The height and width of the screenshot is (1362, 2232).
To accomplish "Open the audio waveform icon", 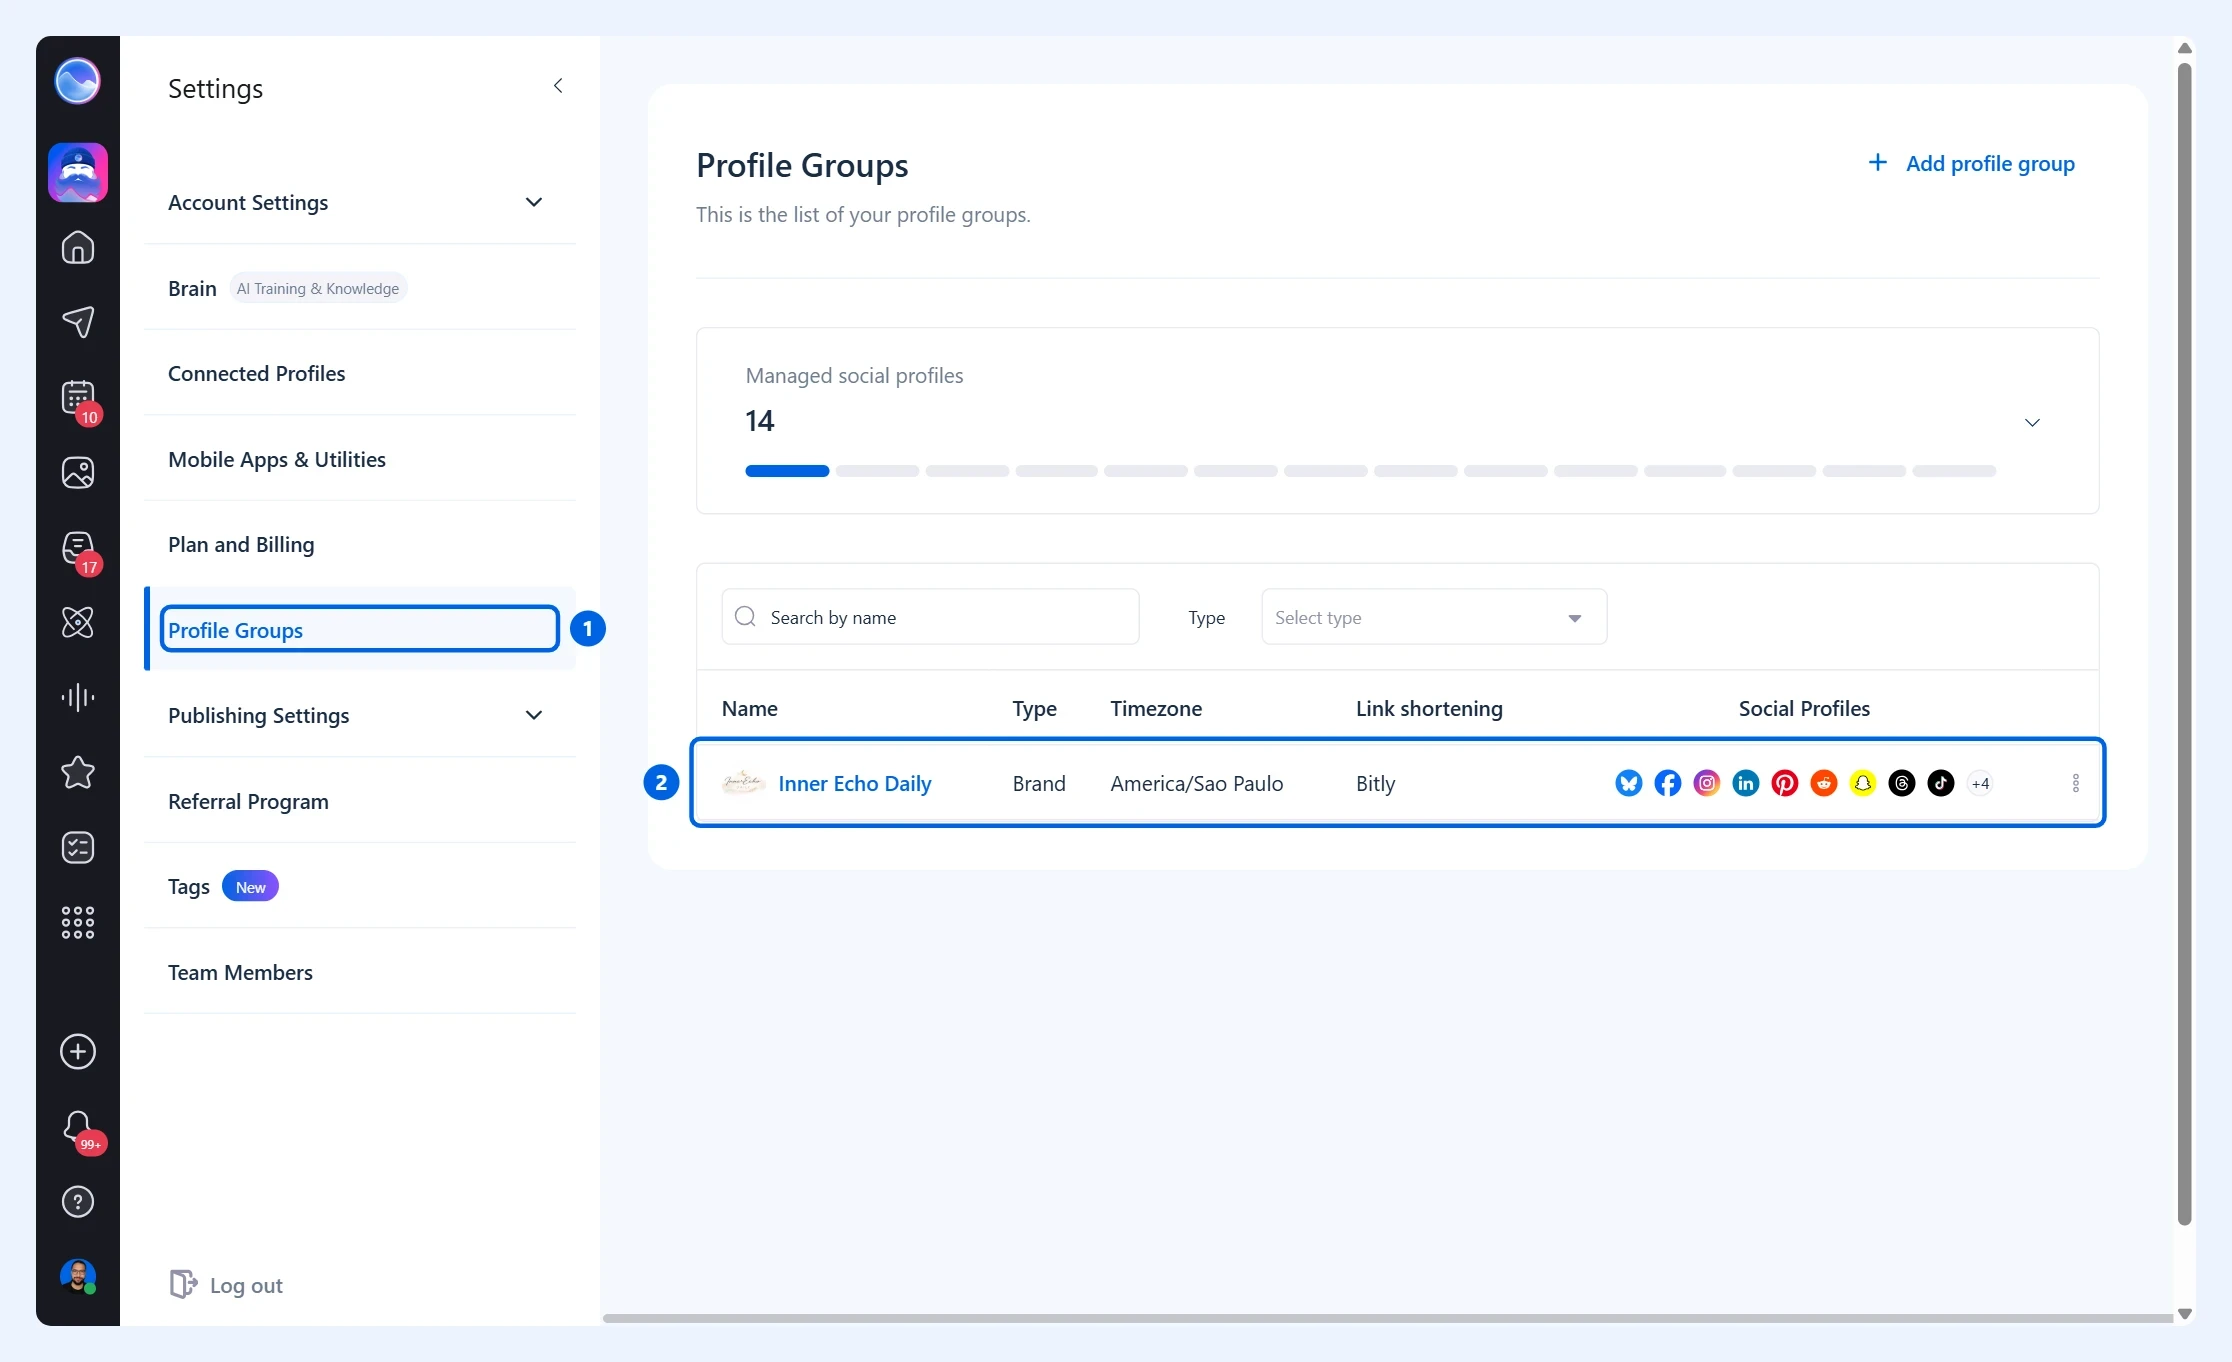I will click(x=78, y=697).
